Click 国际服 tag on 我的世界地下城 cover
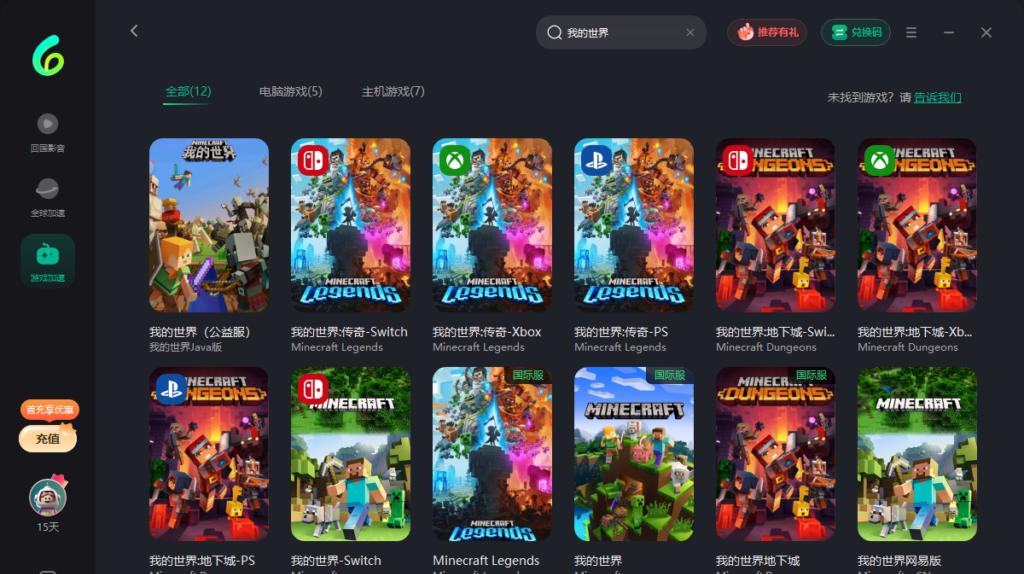The image size is (1024, 574). point(812,375)
